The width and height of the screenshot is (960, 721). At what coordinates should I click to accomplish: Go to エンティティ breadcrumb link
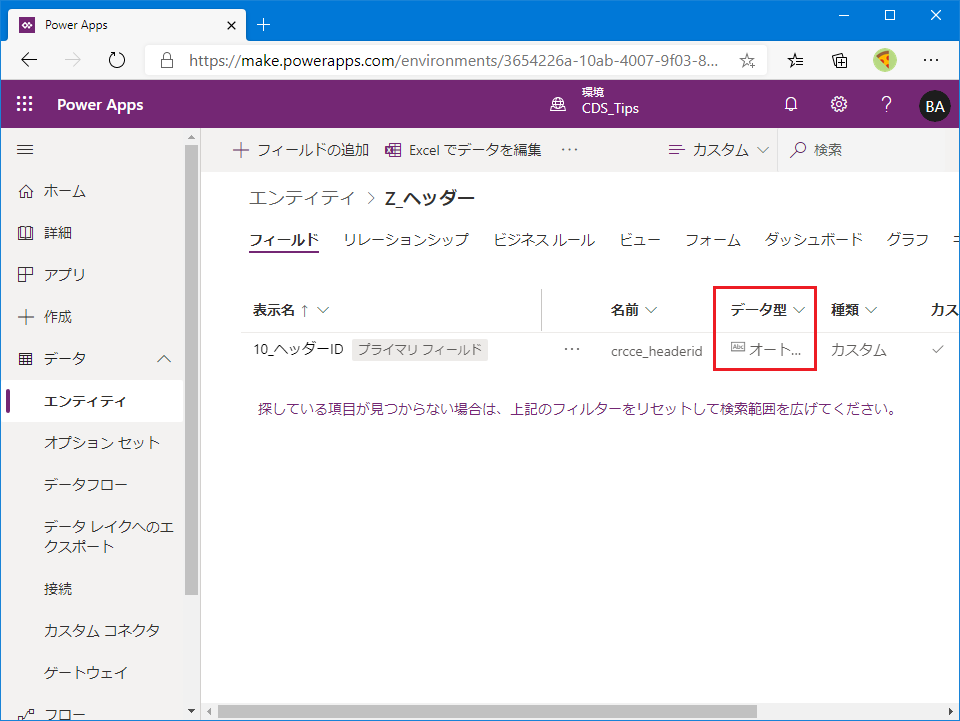click(302, 198)
